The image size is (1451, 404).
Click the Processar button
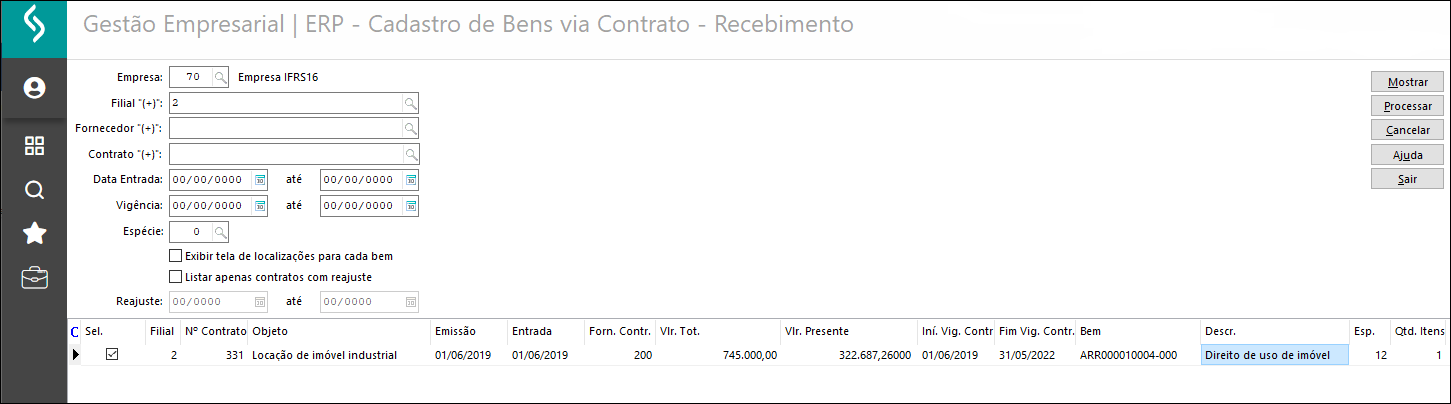coord(1407,106)
